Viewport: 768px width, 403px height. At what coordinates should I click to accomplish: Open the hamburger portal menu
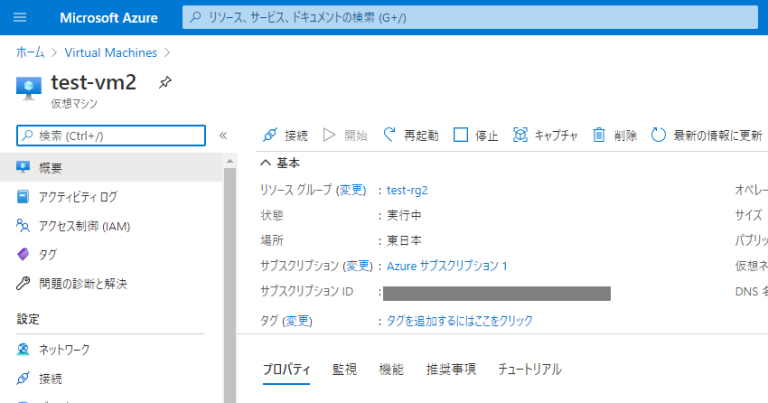(x=20, y=18)
